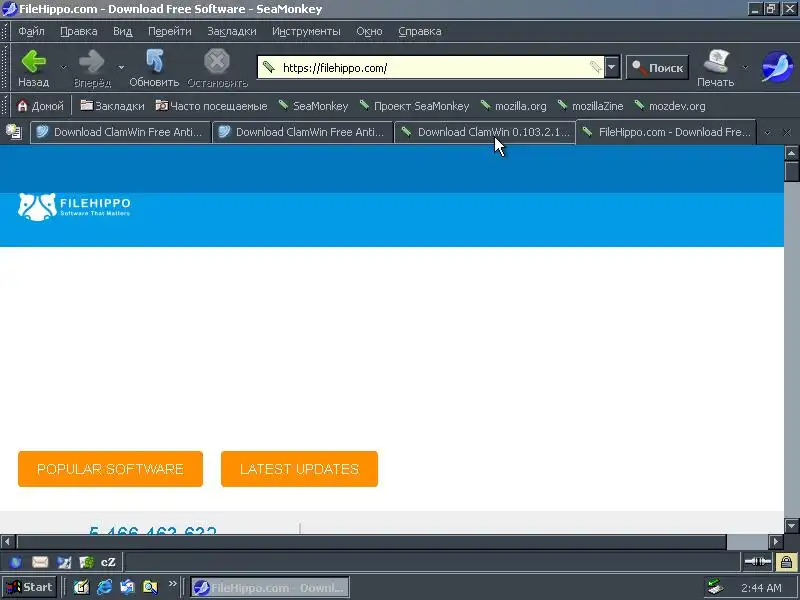
Task: Open the Вид menu
Action: [x=122, y=31]
